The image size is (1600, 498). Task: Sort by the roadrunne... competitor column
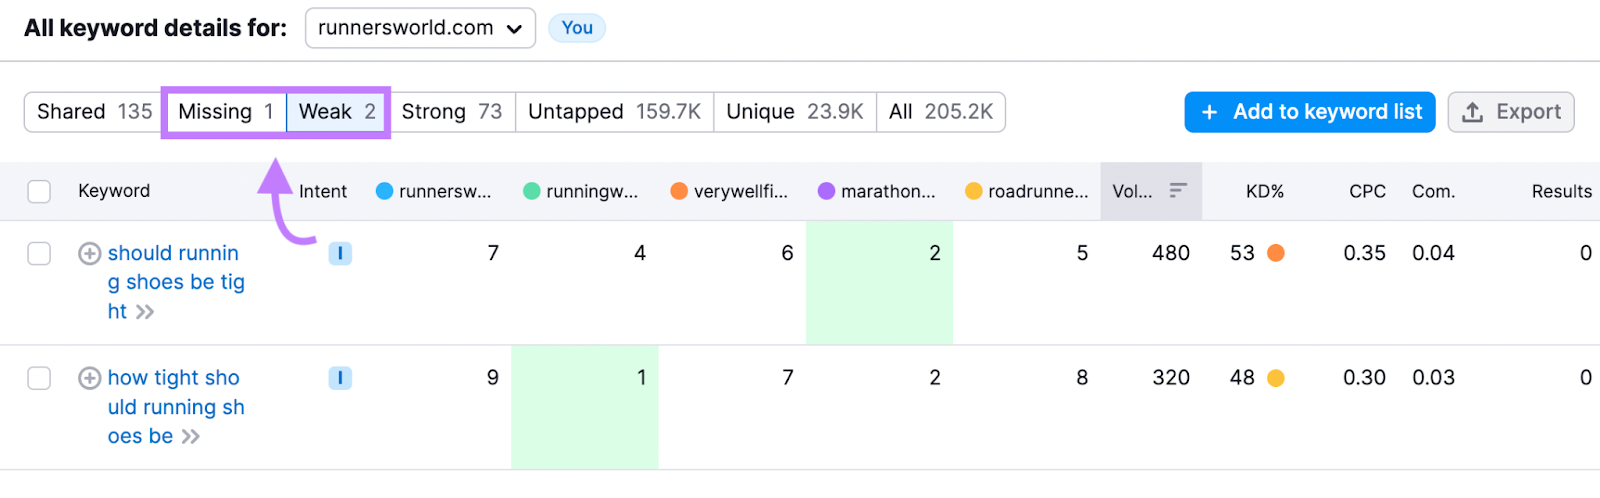click(x=1027, y=191)
